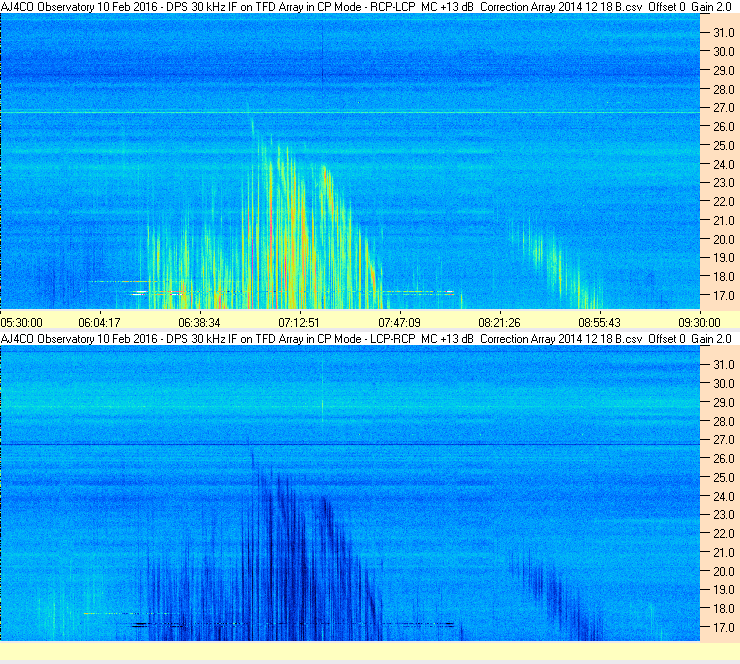Viewport: 740px width, 664px height.
Task: Click the 06:04:17 time axis label
Action: [x=99, y=323]
